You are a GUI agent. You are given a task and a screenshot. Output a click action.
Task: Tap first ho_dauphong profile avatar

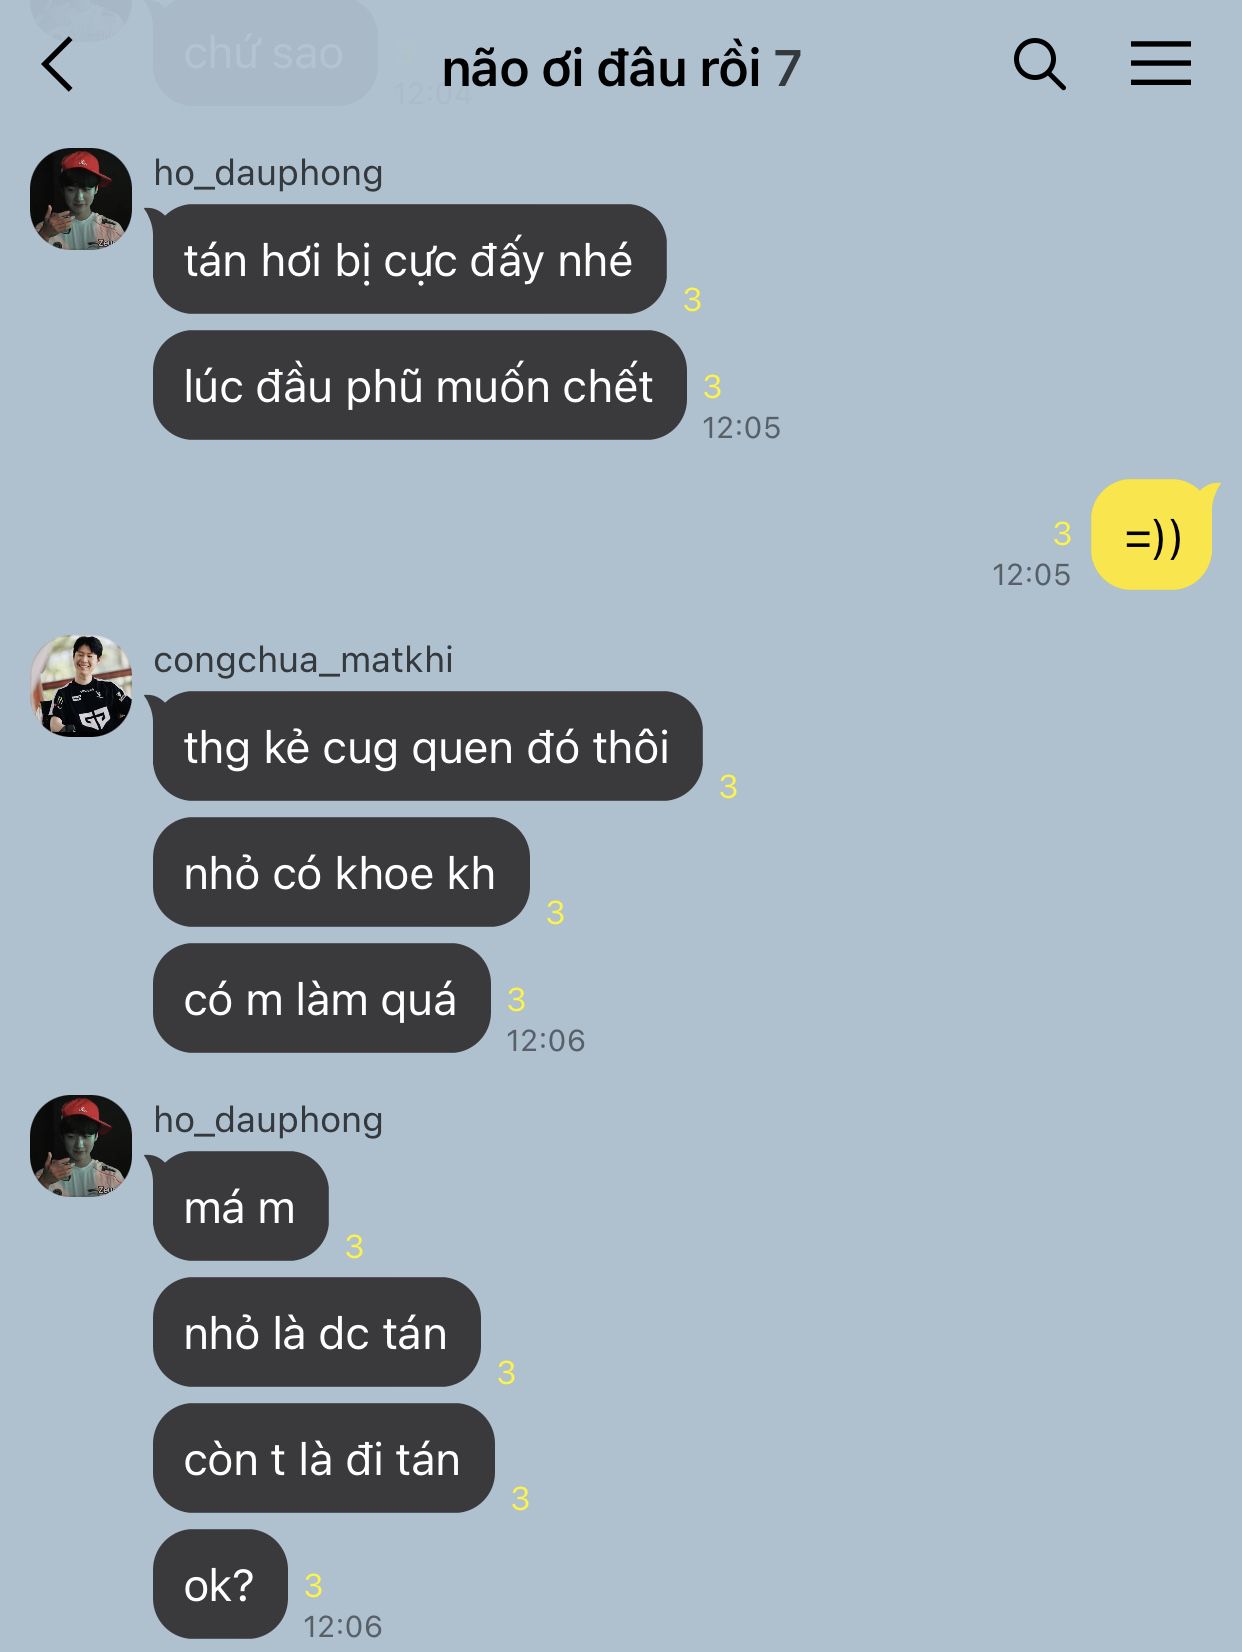coord(81,199)
